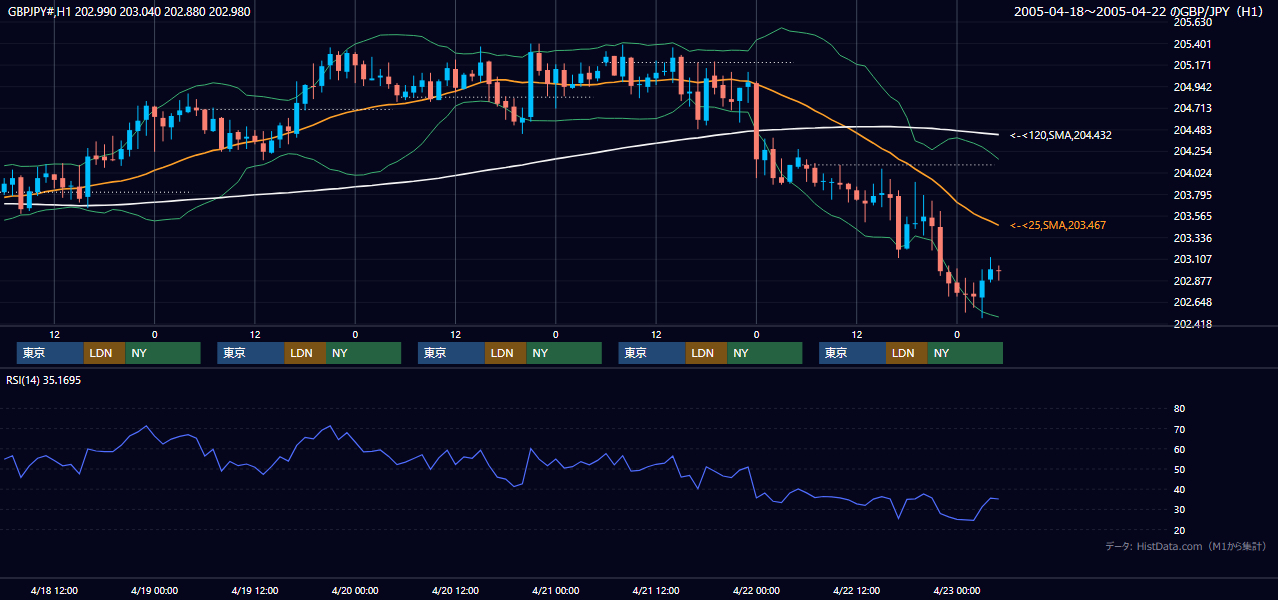Click the RSI 60 level label

point(1179,449)
